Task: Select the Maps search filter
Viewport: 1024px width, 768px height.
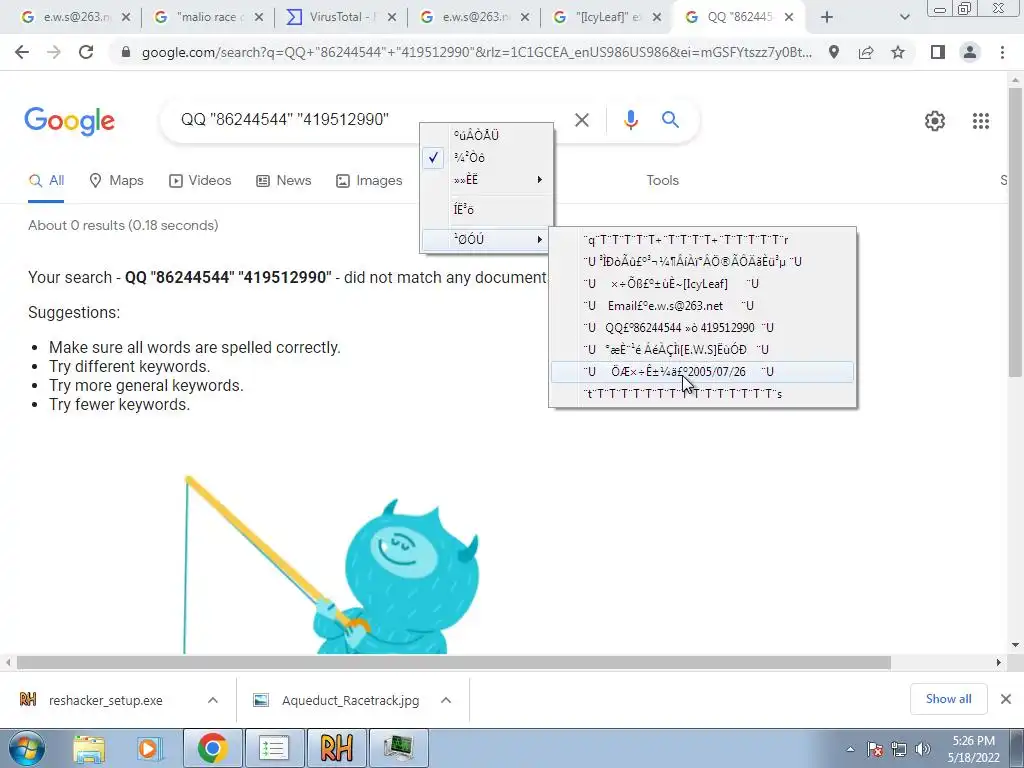Action: [x=116, y=181]
